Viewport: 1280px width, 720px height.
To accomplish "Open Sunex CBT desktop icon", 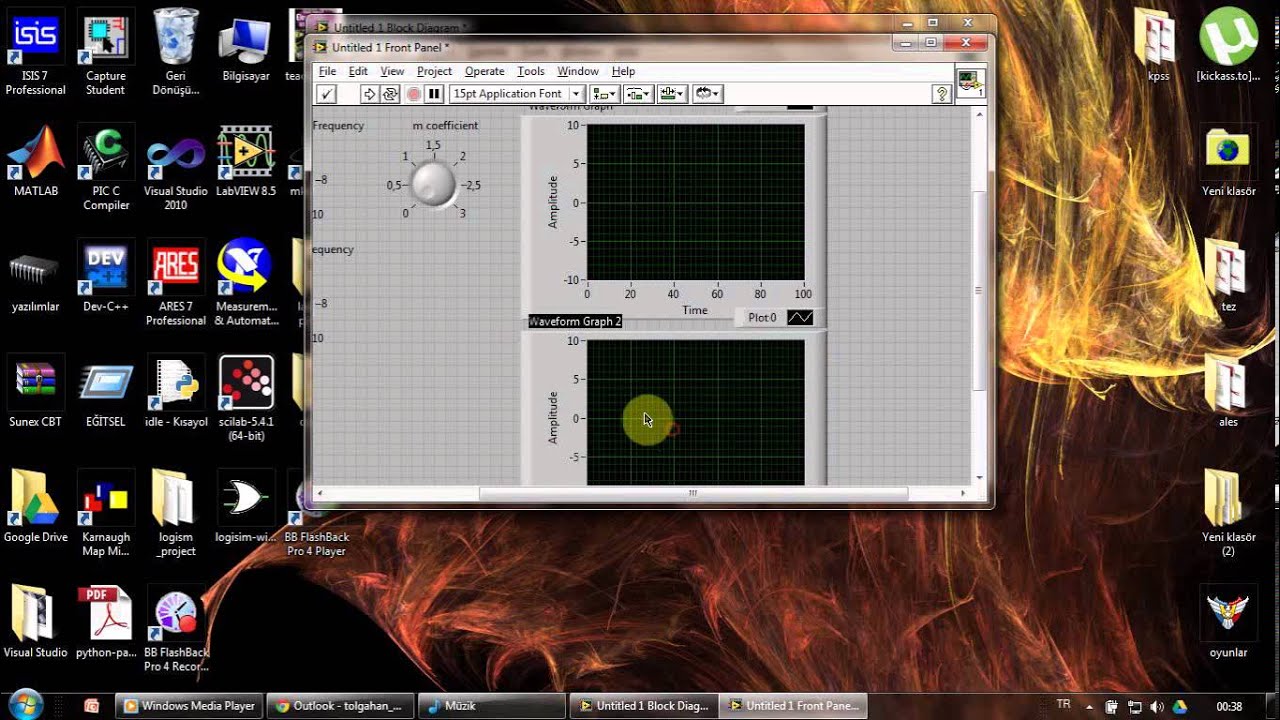I will (35, 392).
